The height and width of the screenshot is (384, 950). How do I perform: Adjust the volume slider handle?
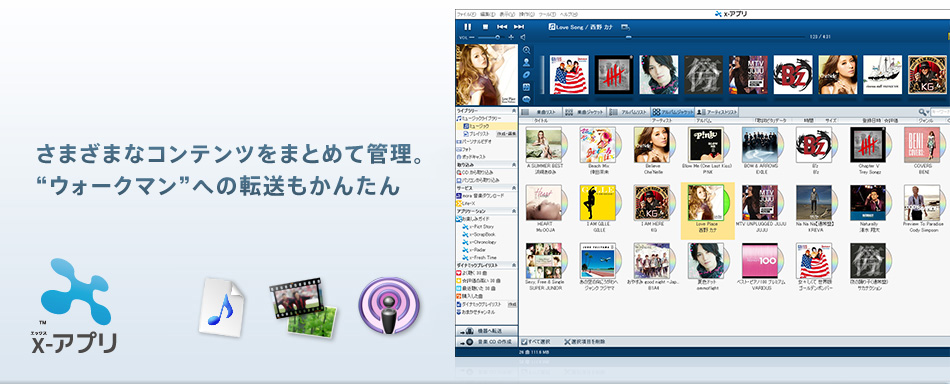click(498, 37)
